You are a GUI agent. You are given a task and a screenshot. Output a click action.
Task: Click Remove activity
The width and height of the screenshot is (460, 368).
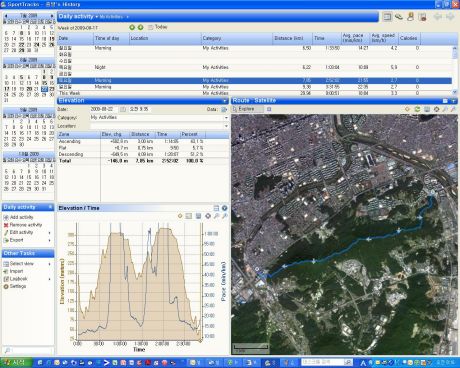[23, 225]
